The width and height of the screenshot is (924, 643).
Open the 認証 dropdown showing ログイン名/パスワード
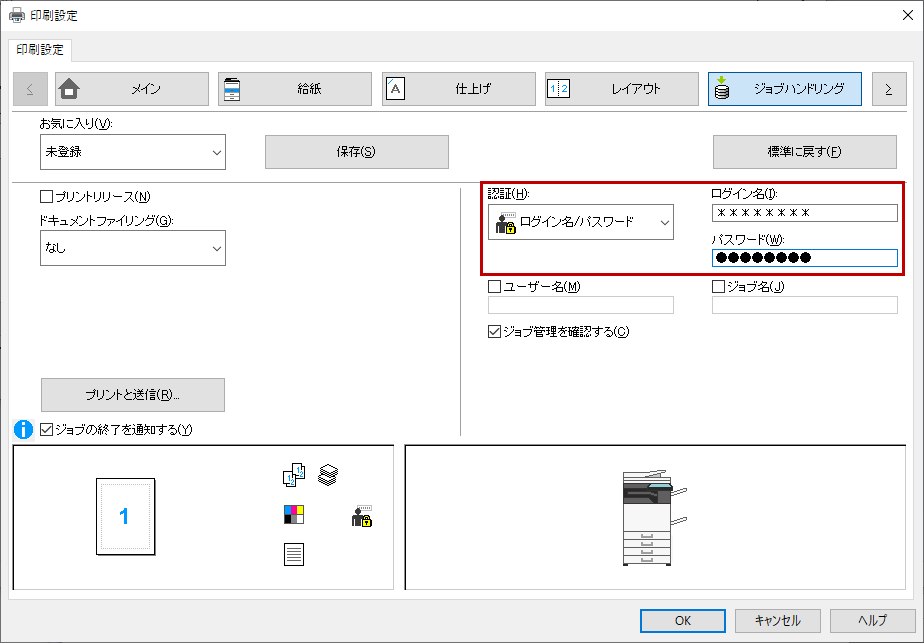(581, 222)
